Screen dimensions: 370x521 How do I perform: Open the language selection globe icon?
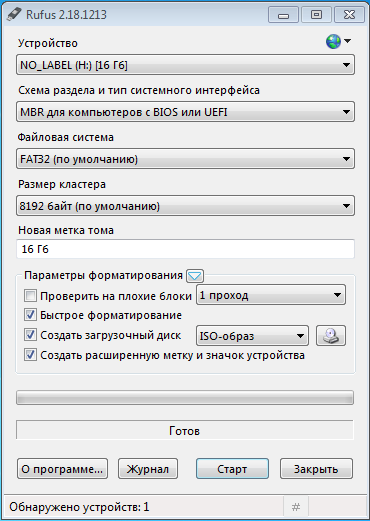(x=334, y=42)
